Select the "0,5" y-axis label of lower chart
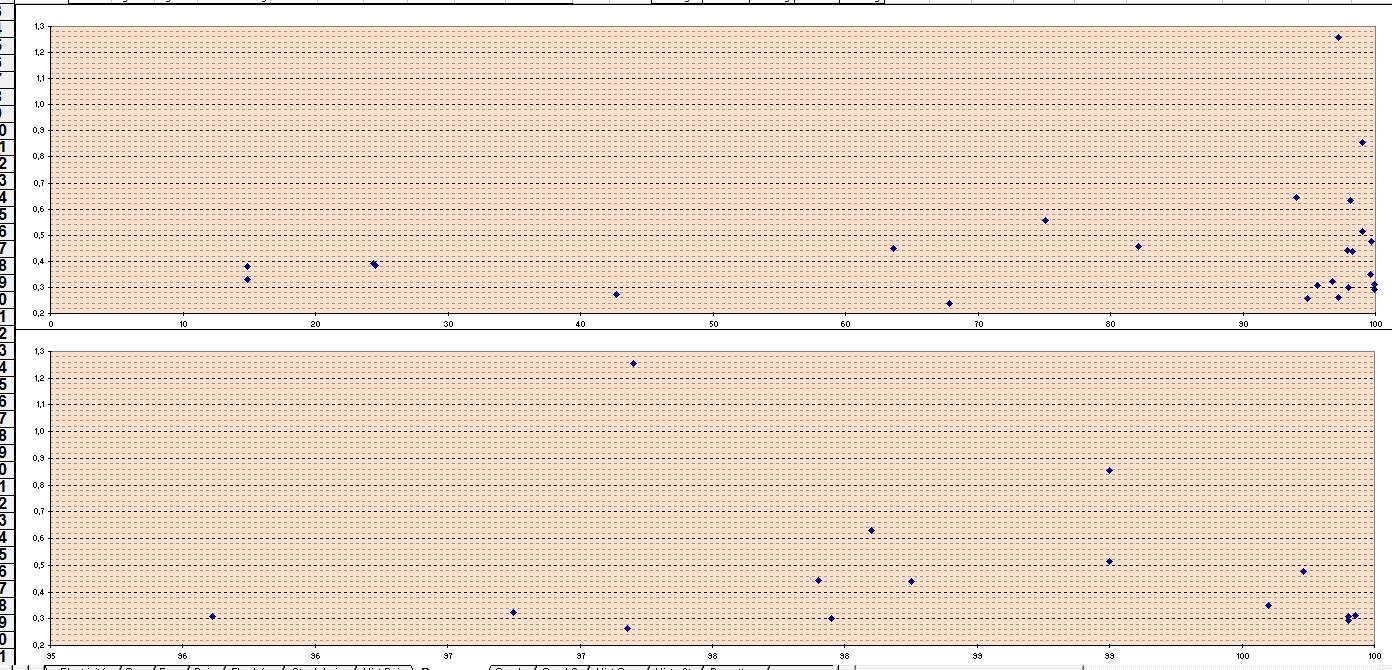Viewport: 1392px width, 670px height. click(40, 565)
